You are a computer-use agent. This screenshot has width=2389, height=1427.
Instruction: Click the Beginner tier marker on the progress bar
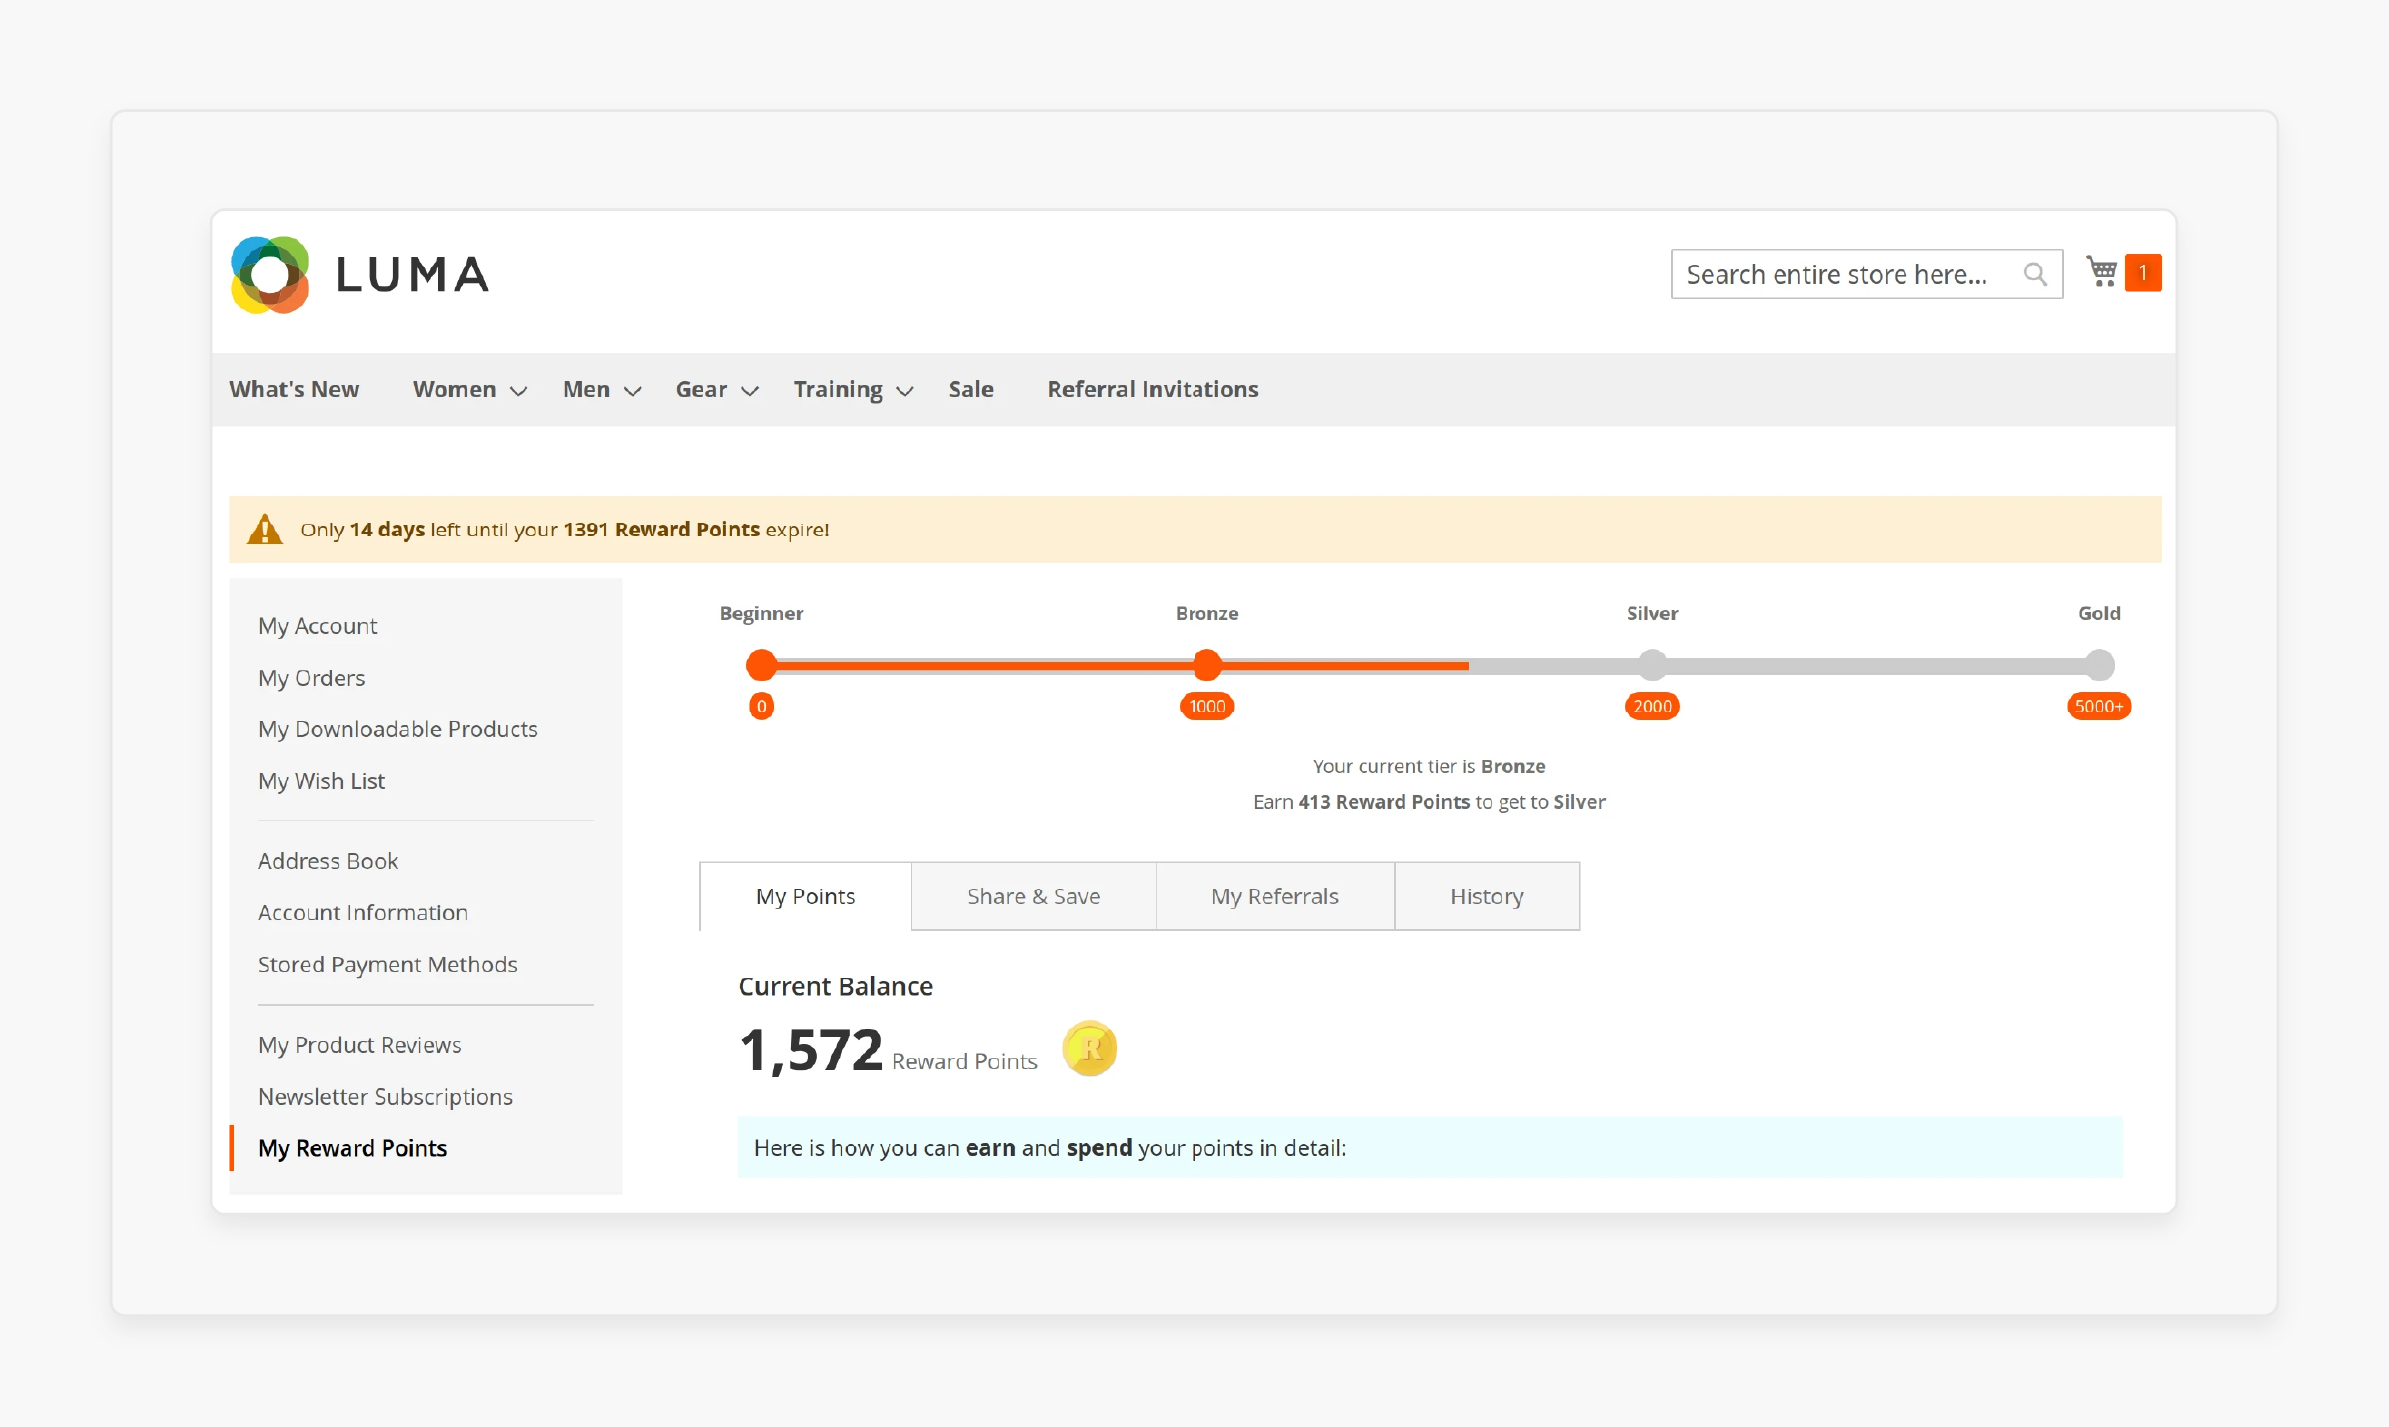[761, 664]
